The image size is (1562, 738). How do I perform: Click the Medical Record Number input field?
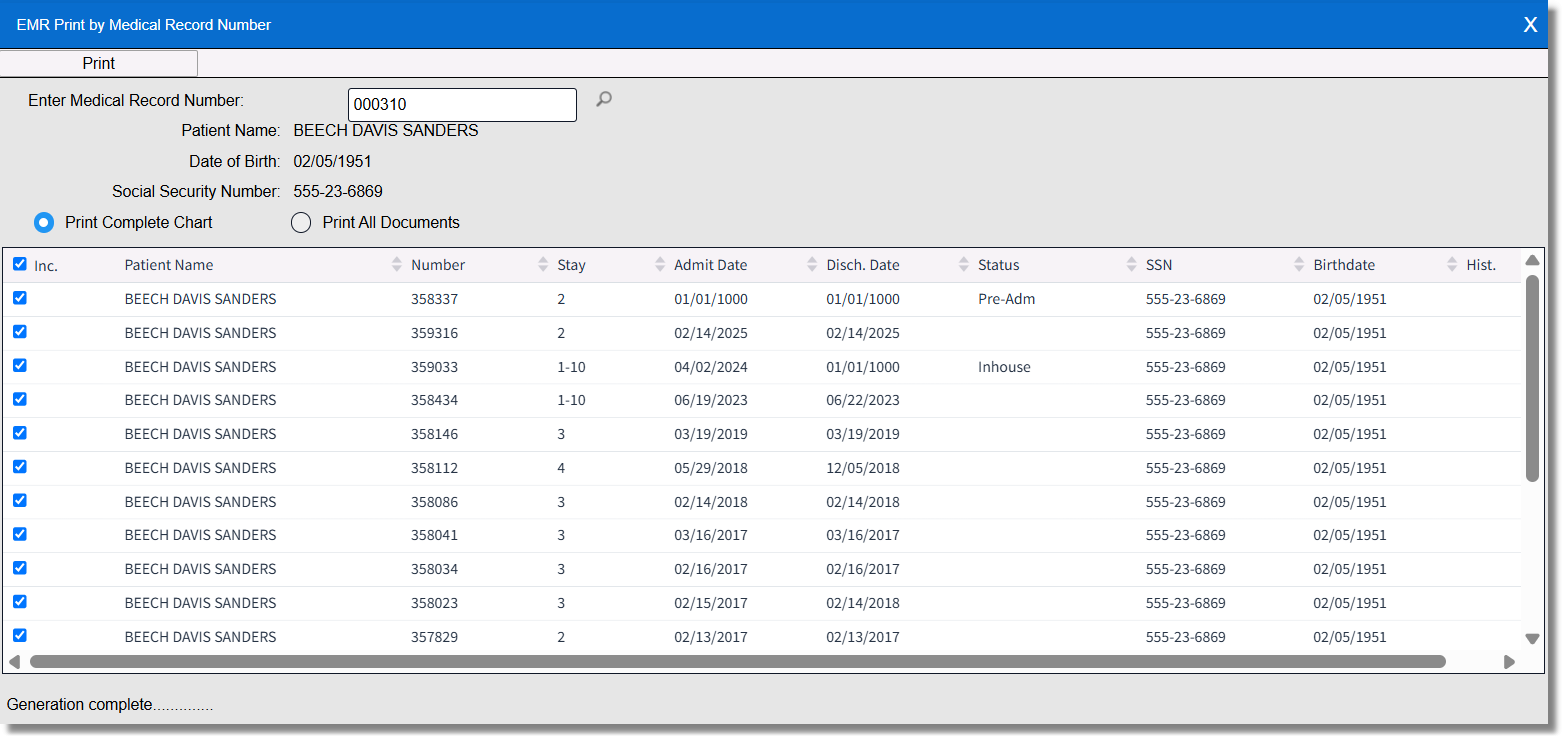pos(462,104)
